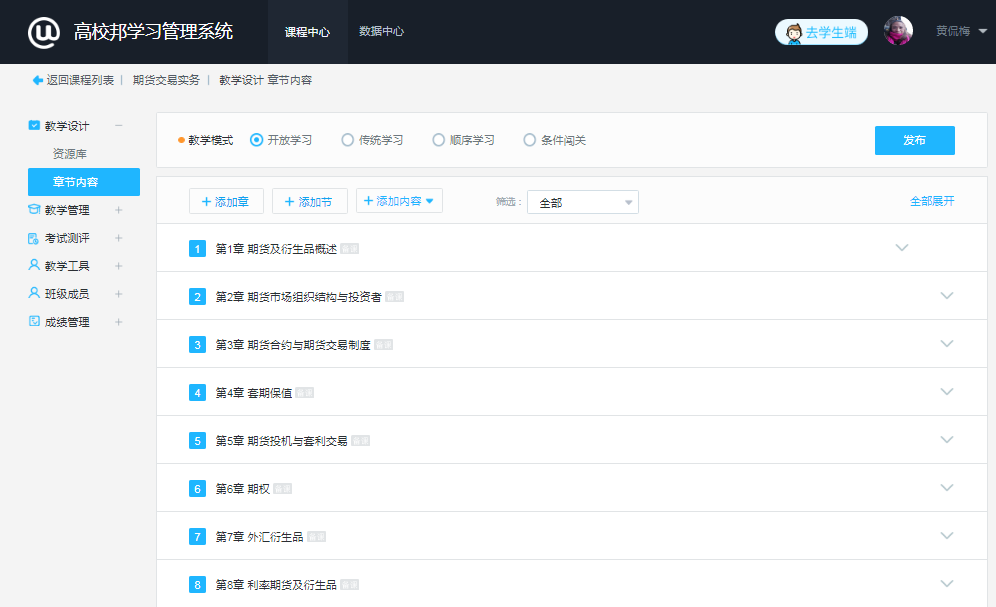Go to student side via 去学生端

click(x=821, y=32)
